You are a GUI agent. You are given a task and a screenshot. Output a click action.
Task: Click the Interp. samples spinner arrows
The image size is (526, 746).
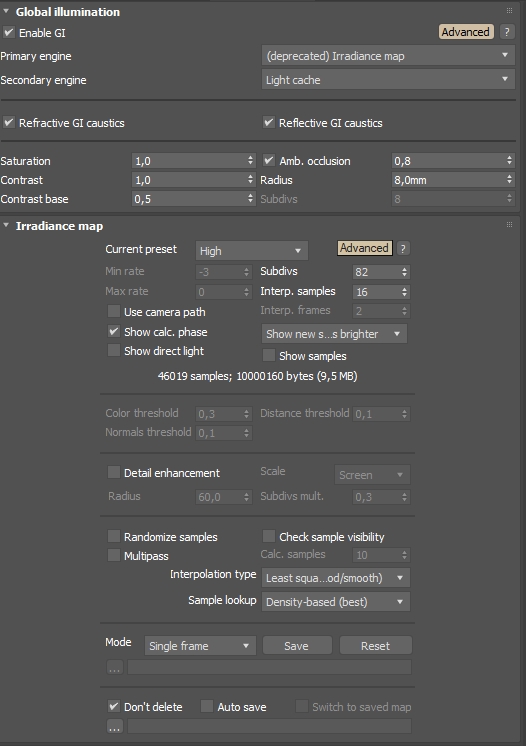coord(404,292)
